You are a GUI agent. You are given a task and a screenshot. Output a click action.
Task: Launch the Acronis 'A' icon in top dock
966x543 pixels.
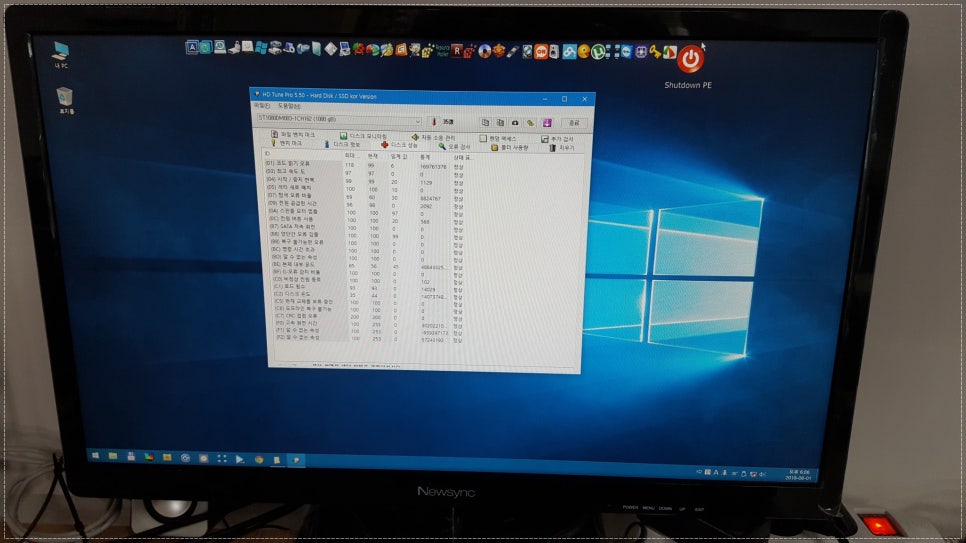point(192,47)
